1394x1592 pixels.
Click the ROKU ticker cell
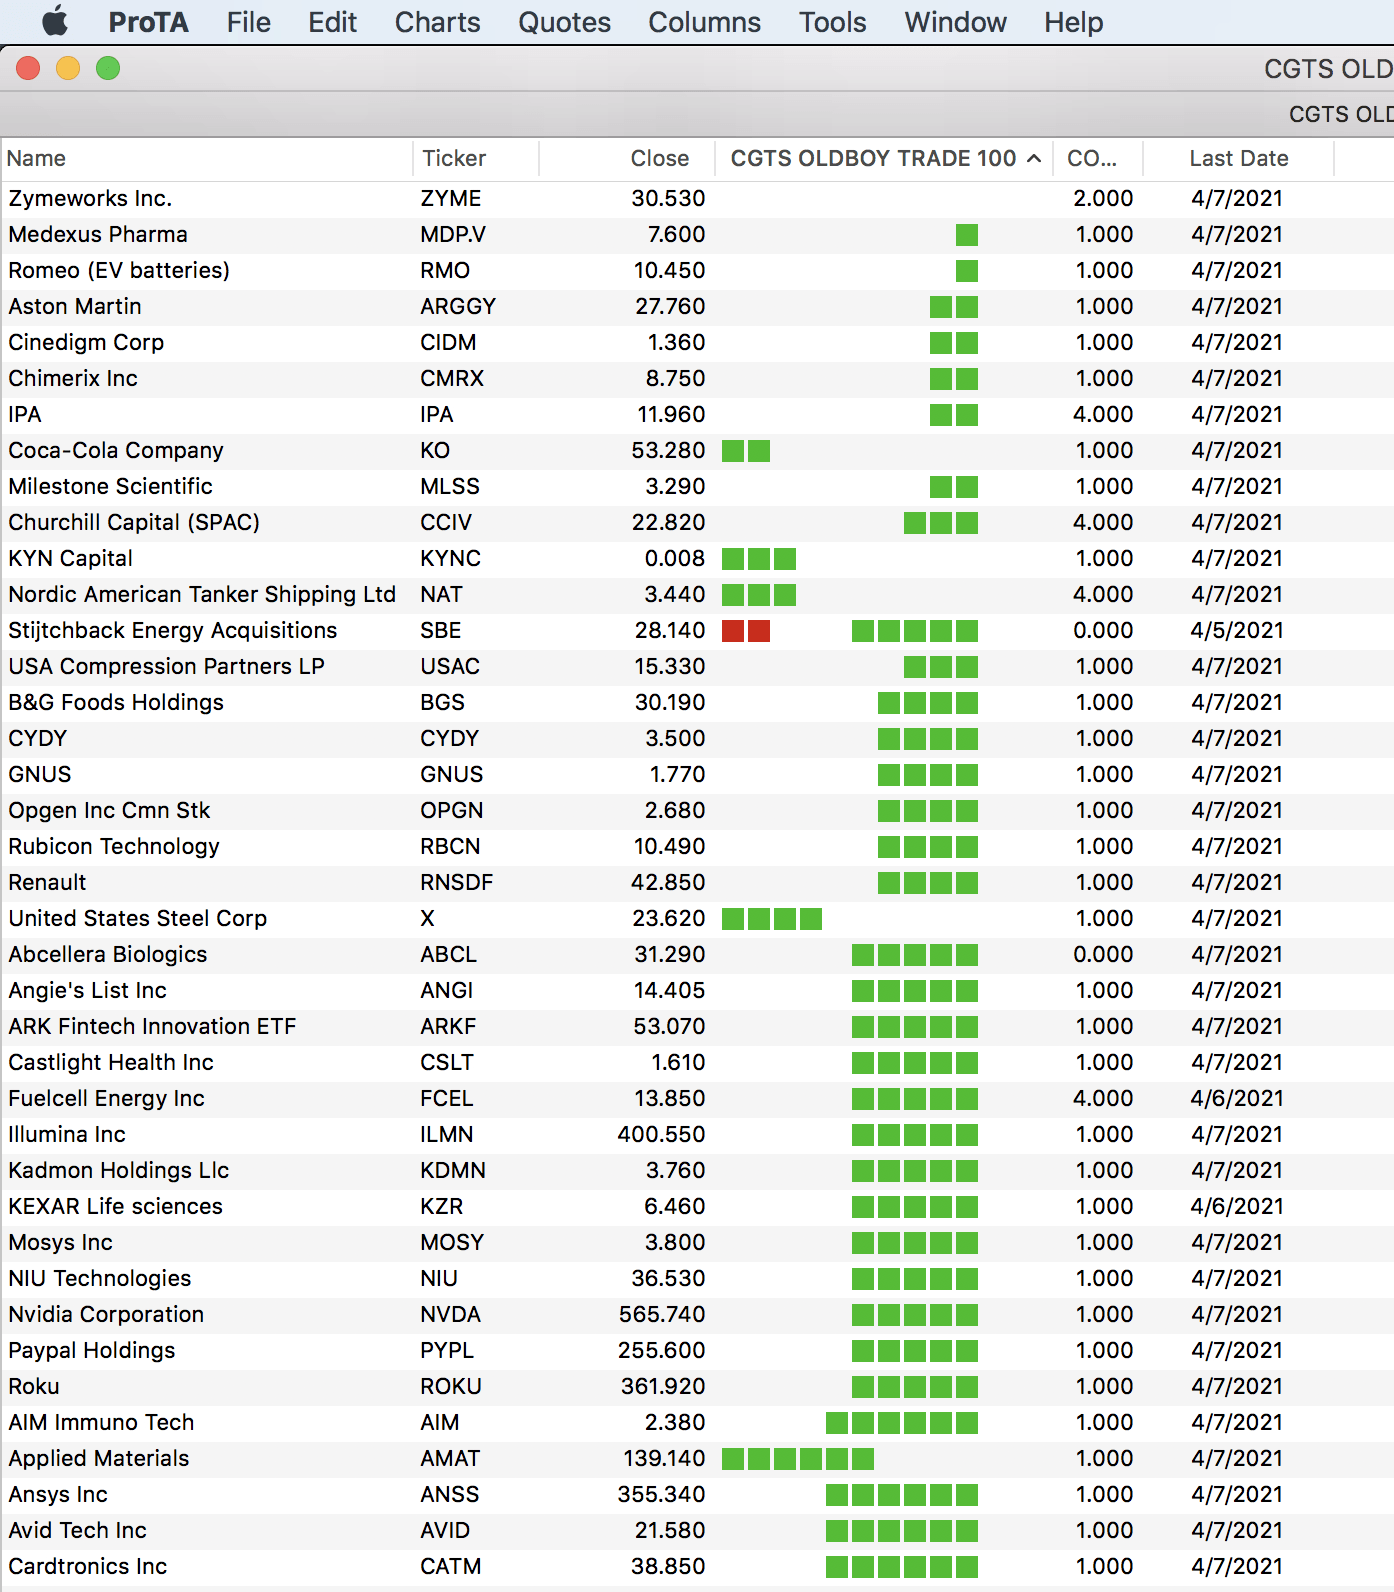point(451,1386)
